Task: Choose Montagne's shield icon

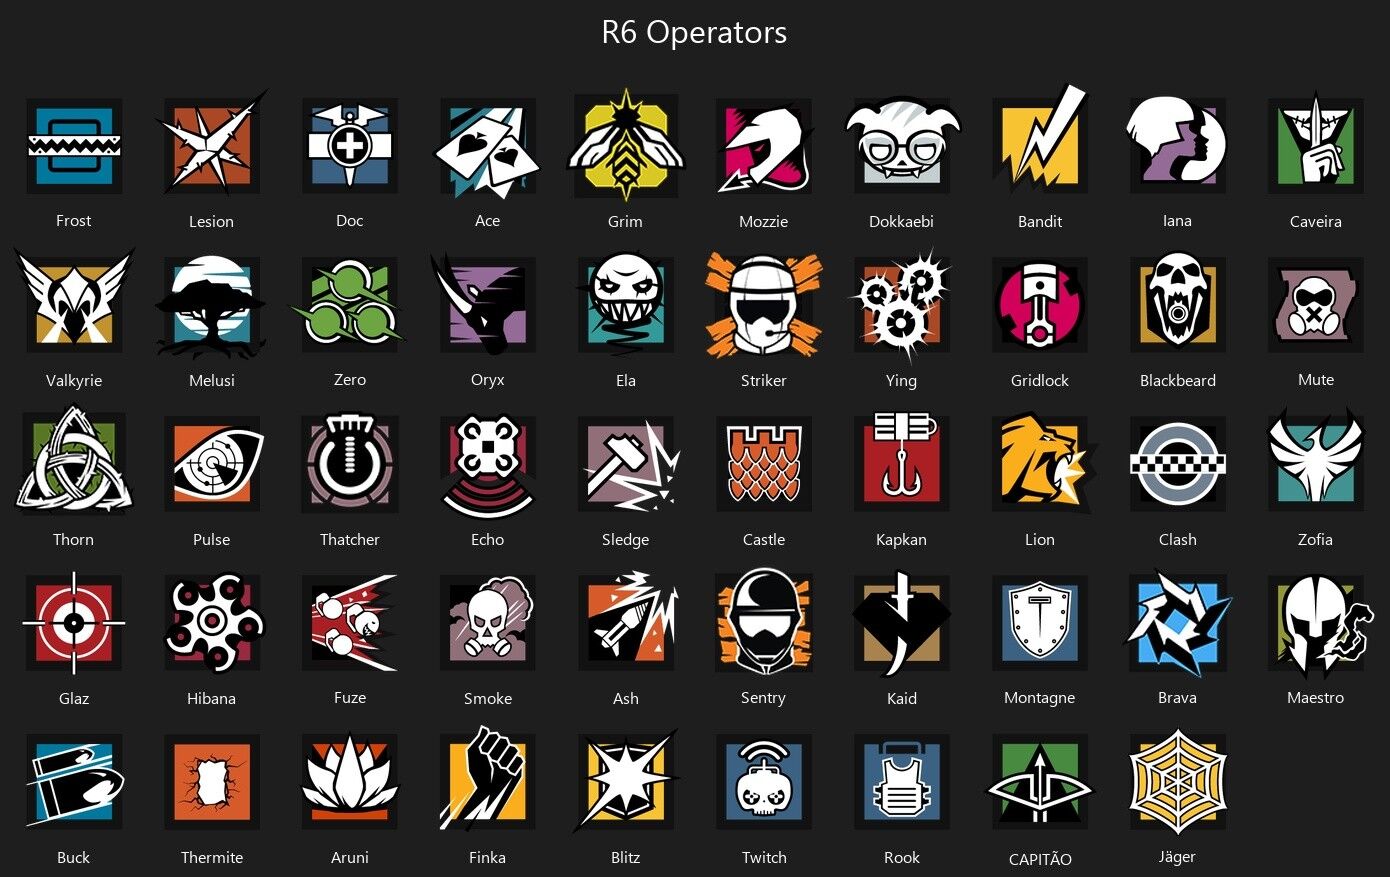Action: tap(1040, 623)
